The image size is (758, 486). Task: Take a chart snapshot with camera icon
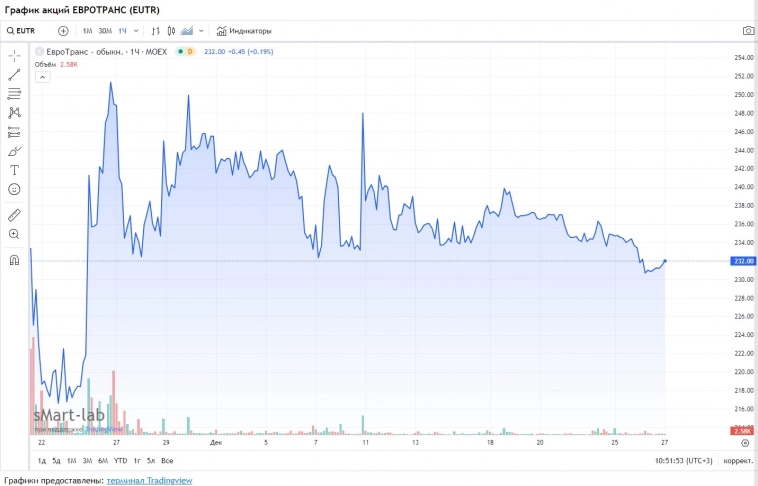[748, 31]
